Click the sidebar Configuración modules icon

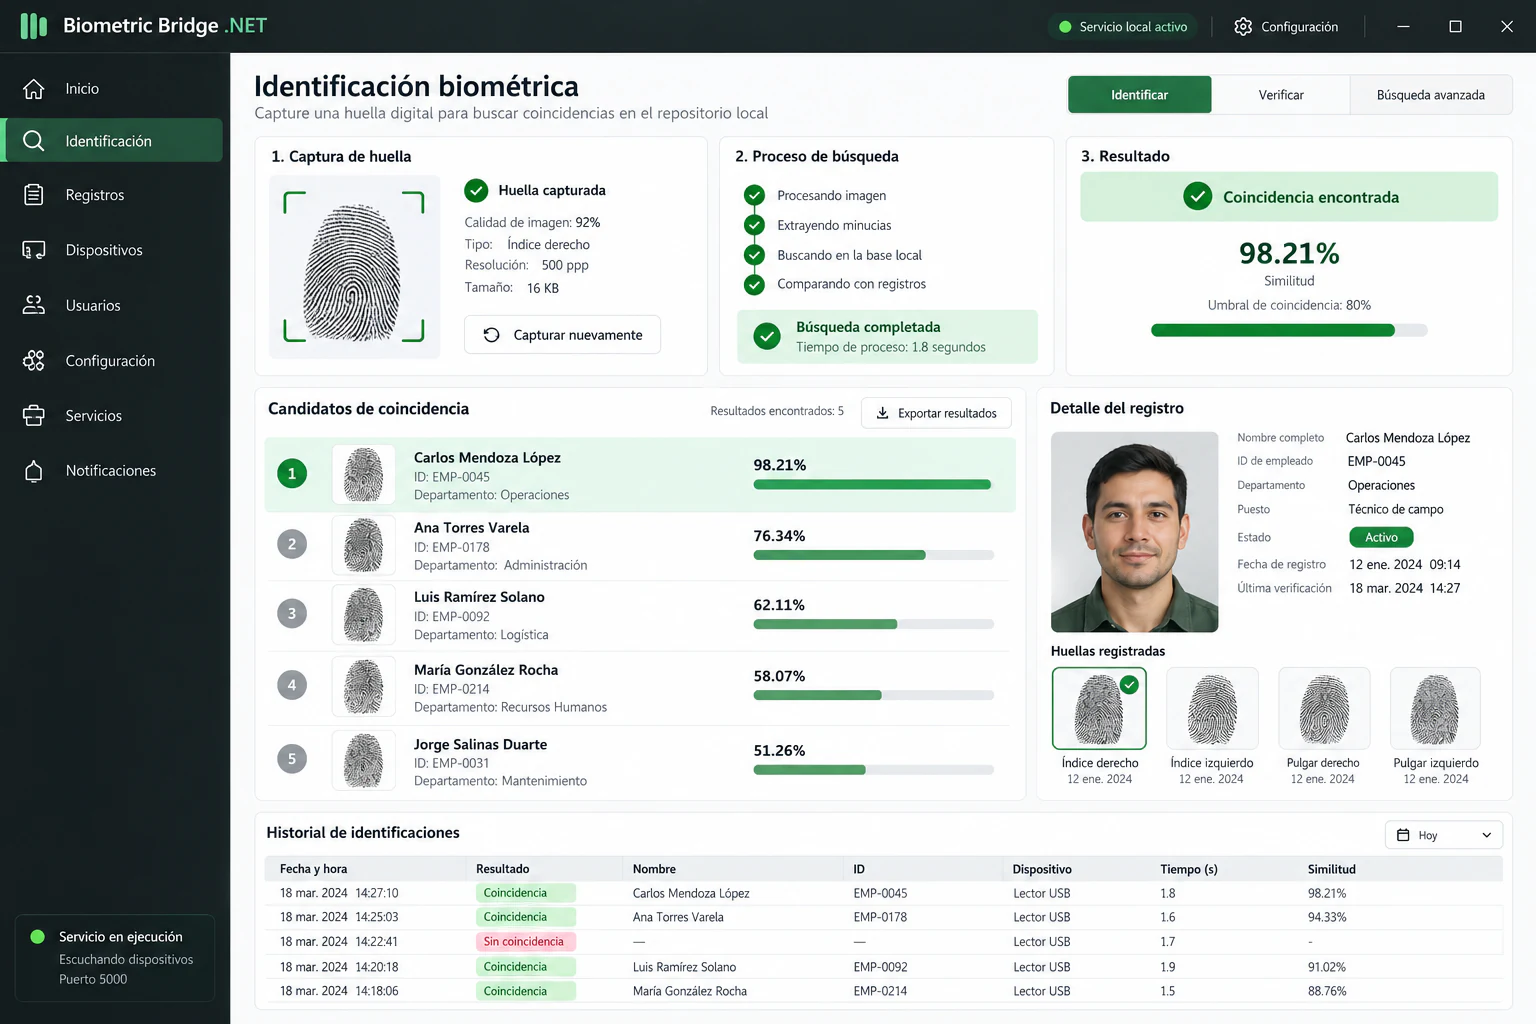[x=34, y=360]
